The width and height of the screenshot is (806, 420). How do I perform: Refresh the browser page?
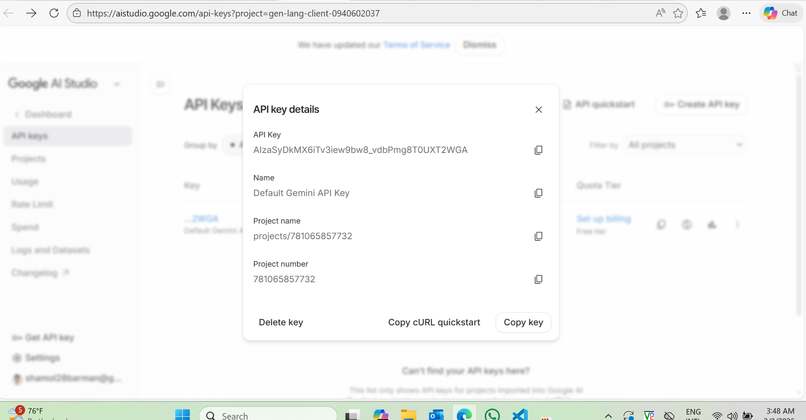[x=54, y=13]
